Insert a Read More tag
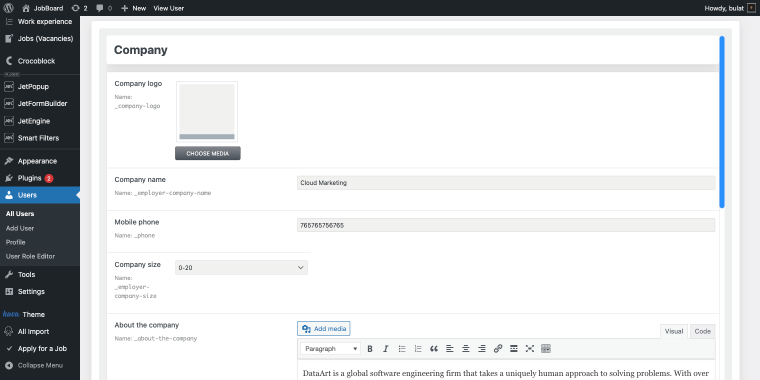The image size is (760, 380). coord(514,348)
